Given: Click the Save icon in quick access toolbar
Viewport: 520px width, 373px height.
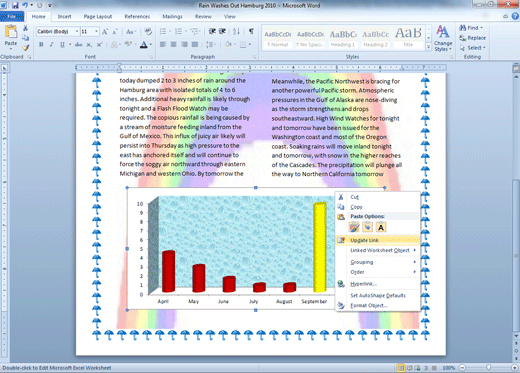Looking at the screenshot, I should tap(15, 5).
